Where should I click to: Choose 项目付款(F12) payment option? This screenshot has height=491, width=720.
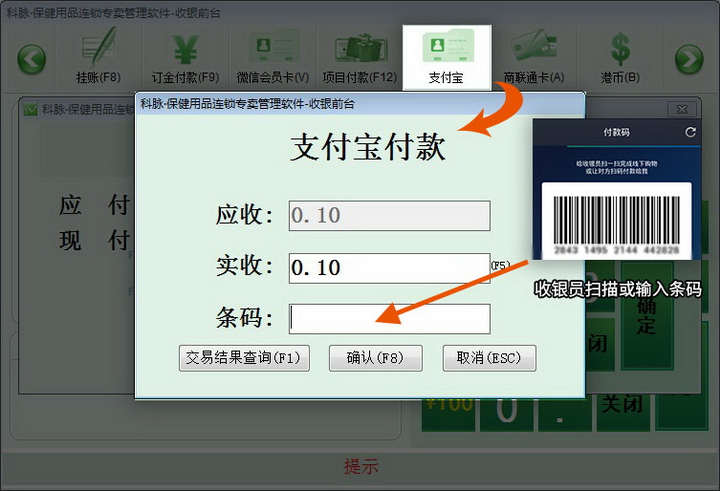(x=360, y=56)
